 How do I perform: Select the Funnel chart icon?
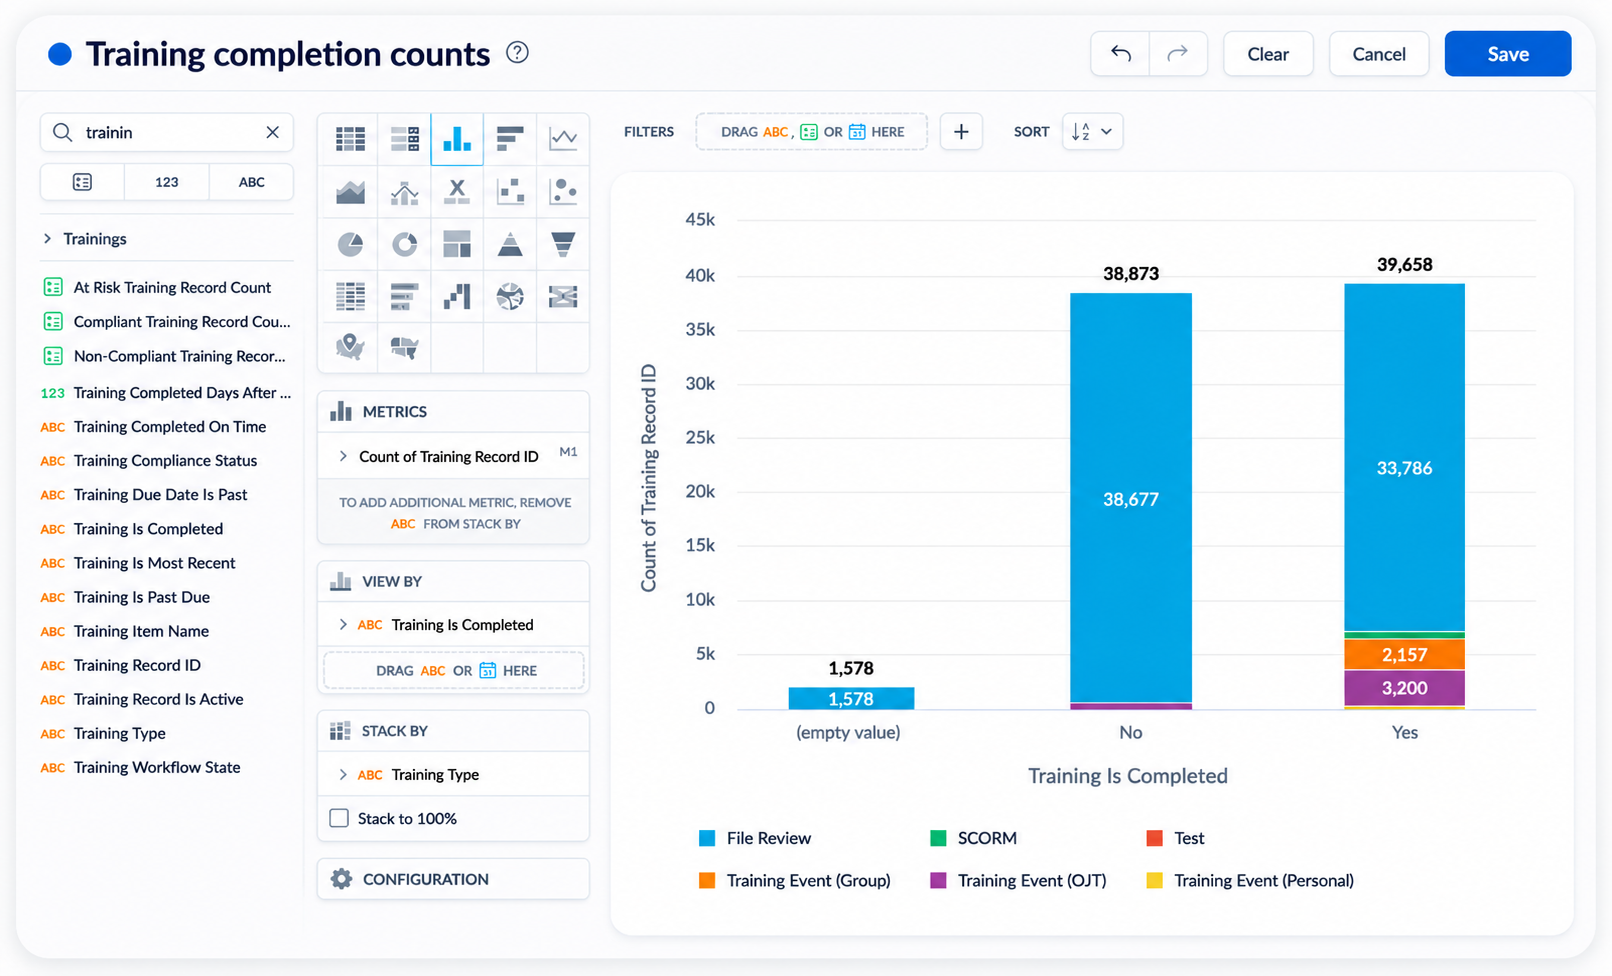tap(563, 244)
